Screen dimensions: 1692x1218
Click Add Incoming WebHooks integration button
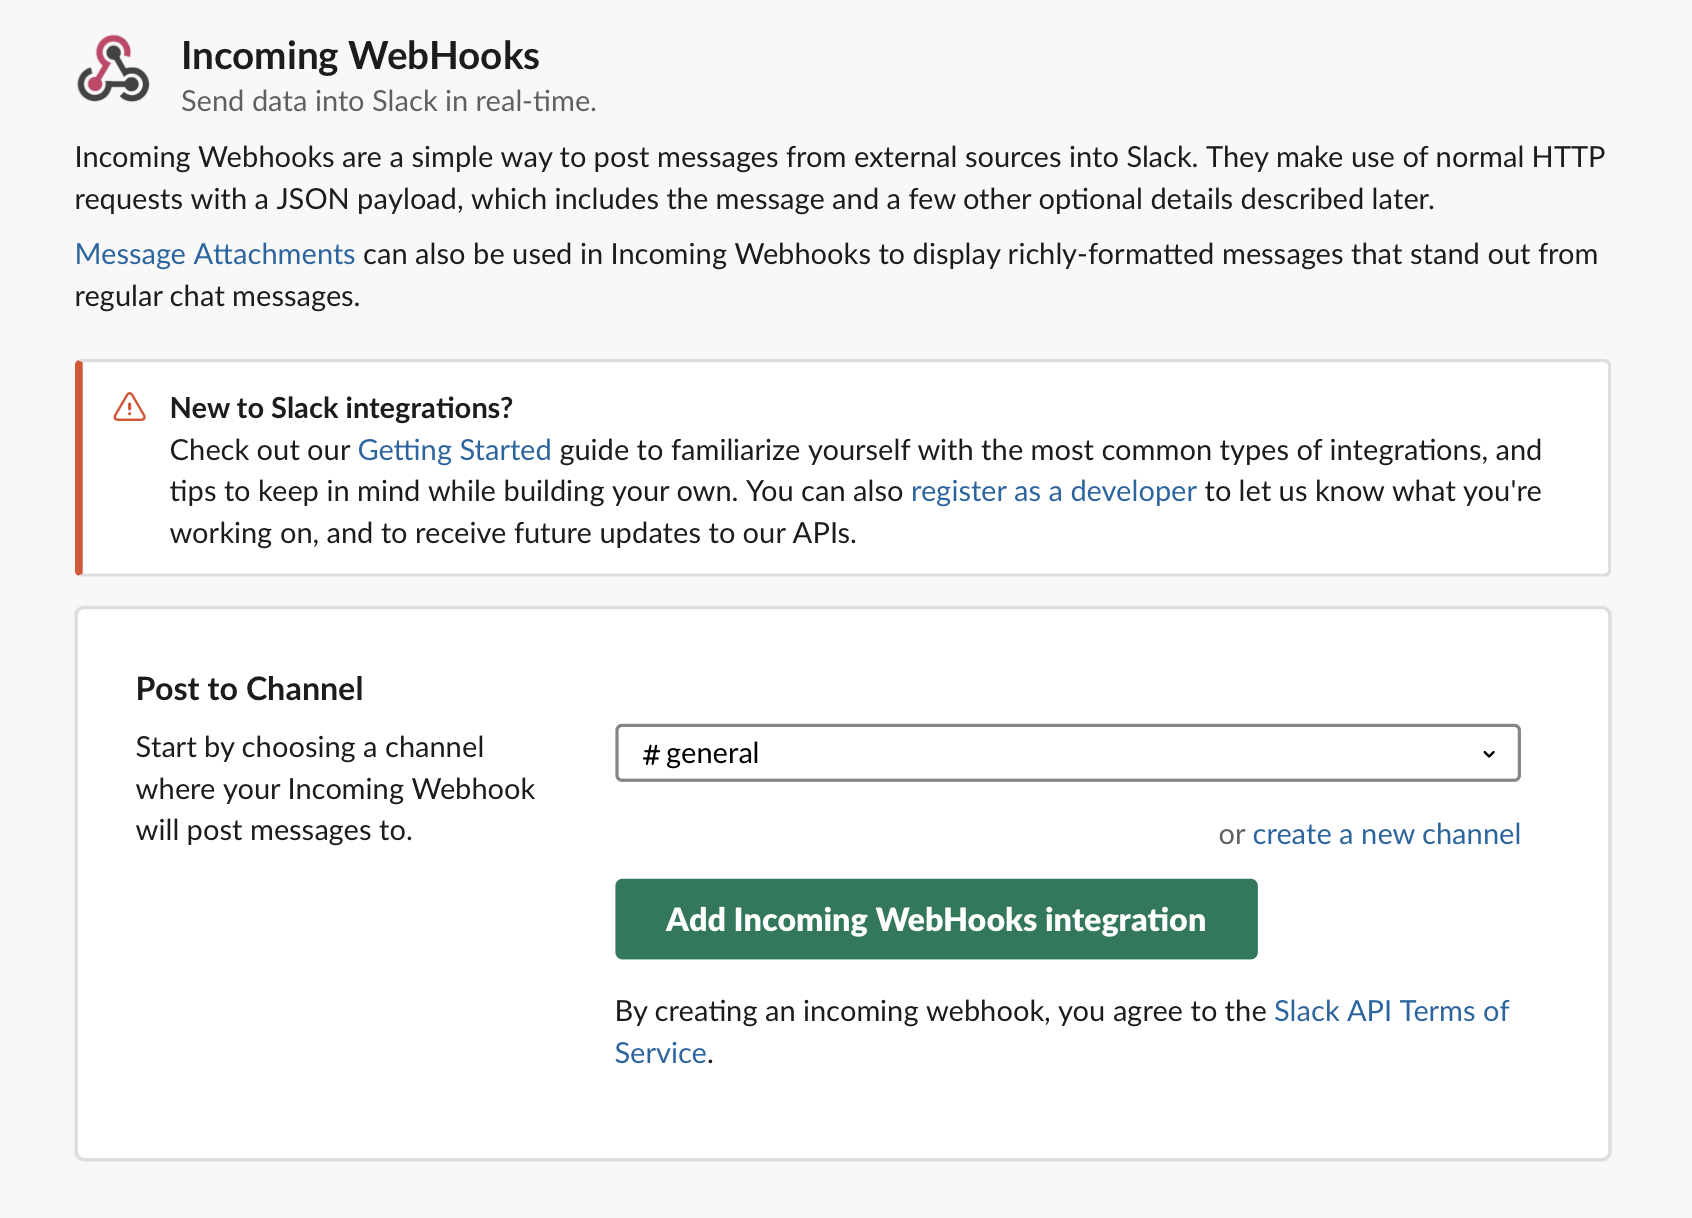pyautogui.click(x=936, y=919)
